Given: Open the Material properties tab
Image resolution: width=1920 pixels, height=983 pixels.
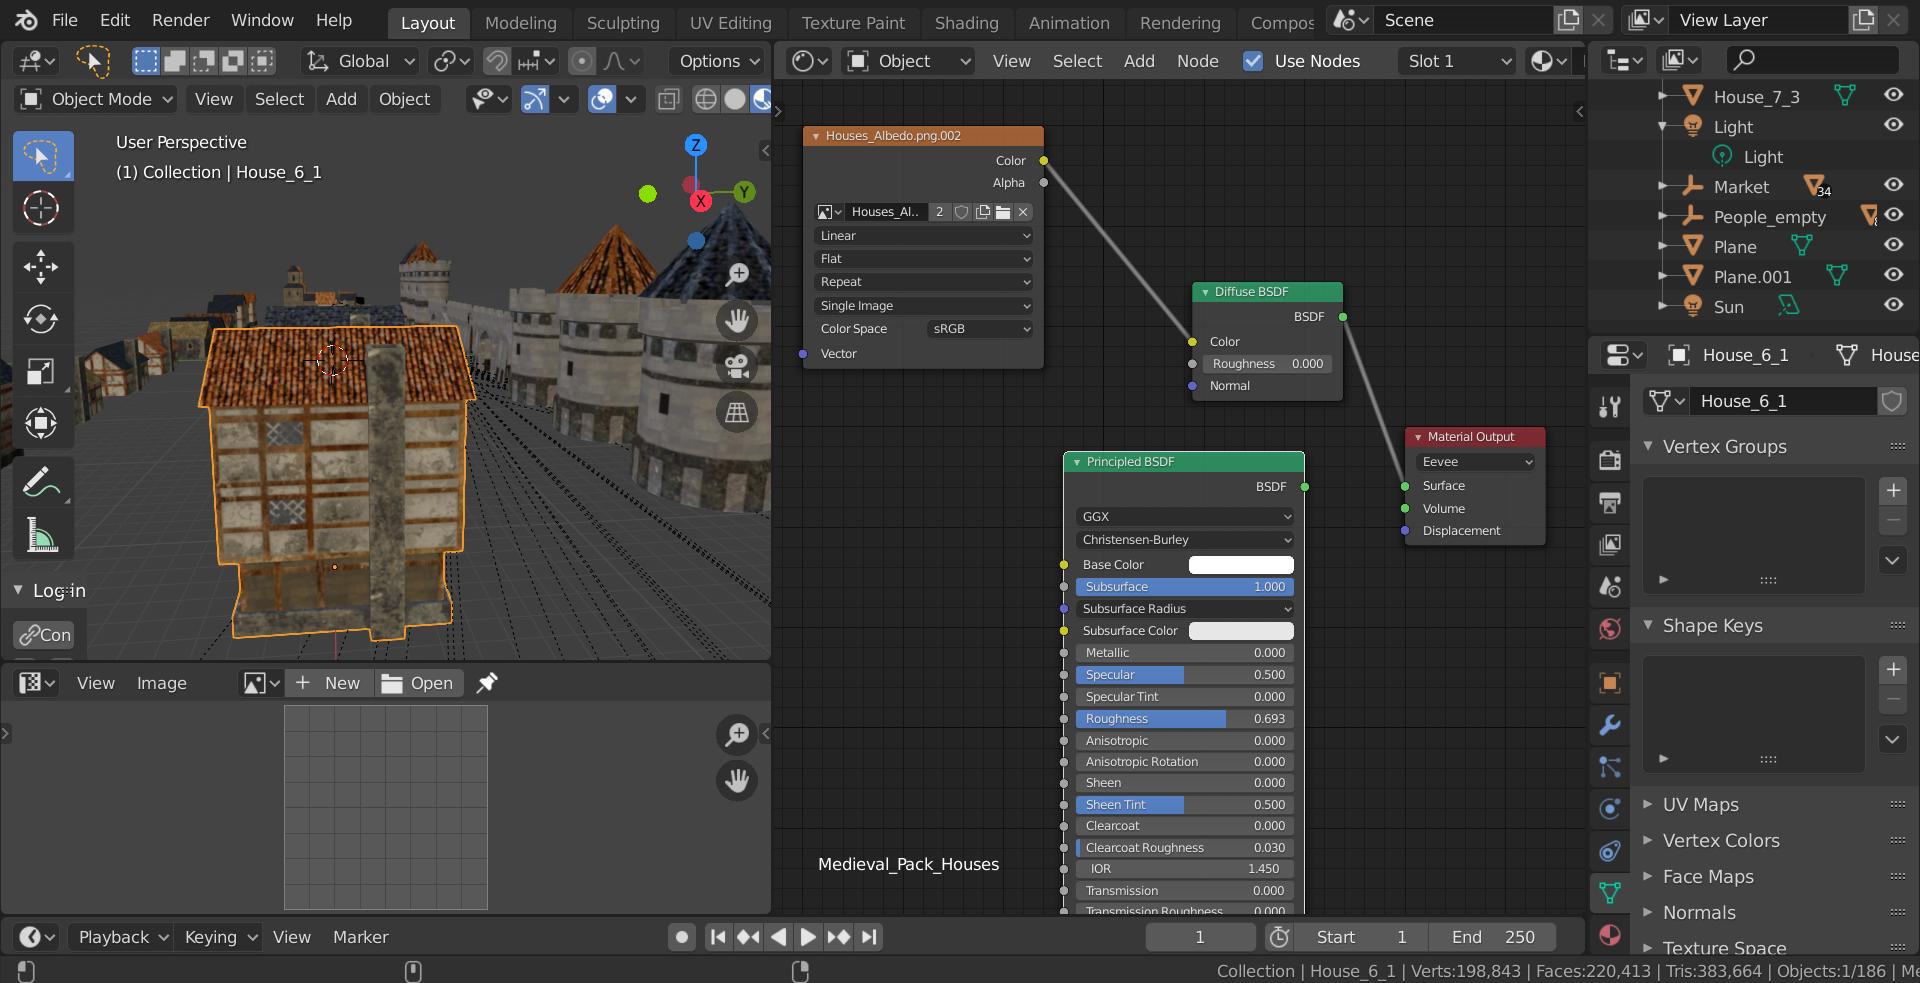Looking at the screenshot, I should (1609, 935).
